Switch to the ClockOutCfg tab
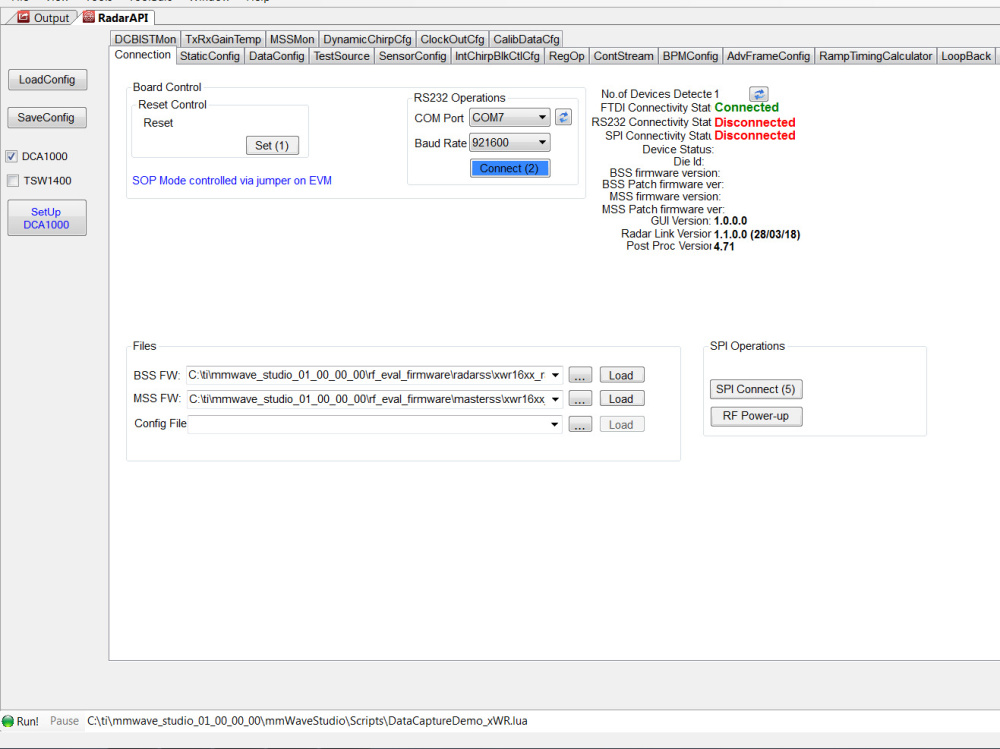The image size is (1000, 749). 452,39
